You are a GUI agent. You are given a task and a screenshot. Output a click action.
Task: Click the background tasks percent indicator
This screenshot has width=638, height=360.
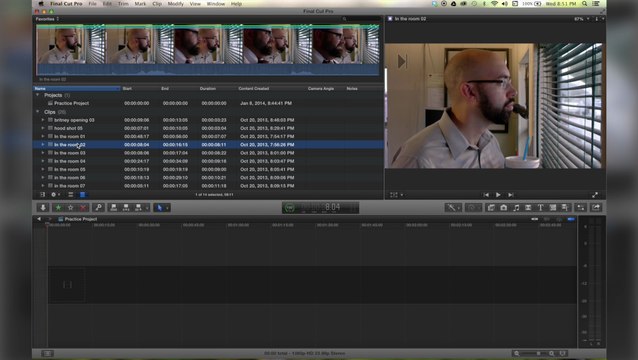pyautogui.click(x=289, y=208)
